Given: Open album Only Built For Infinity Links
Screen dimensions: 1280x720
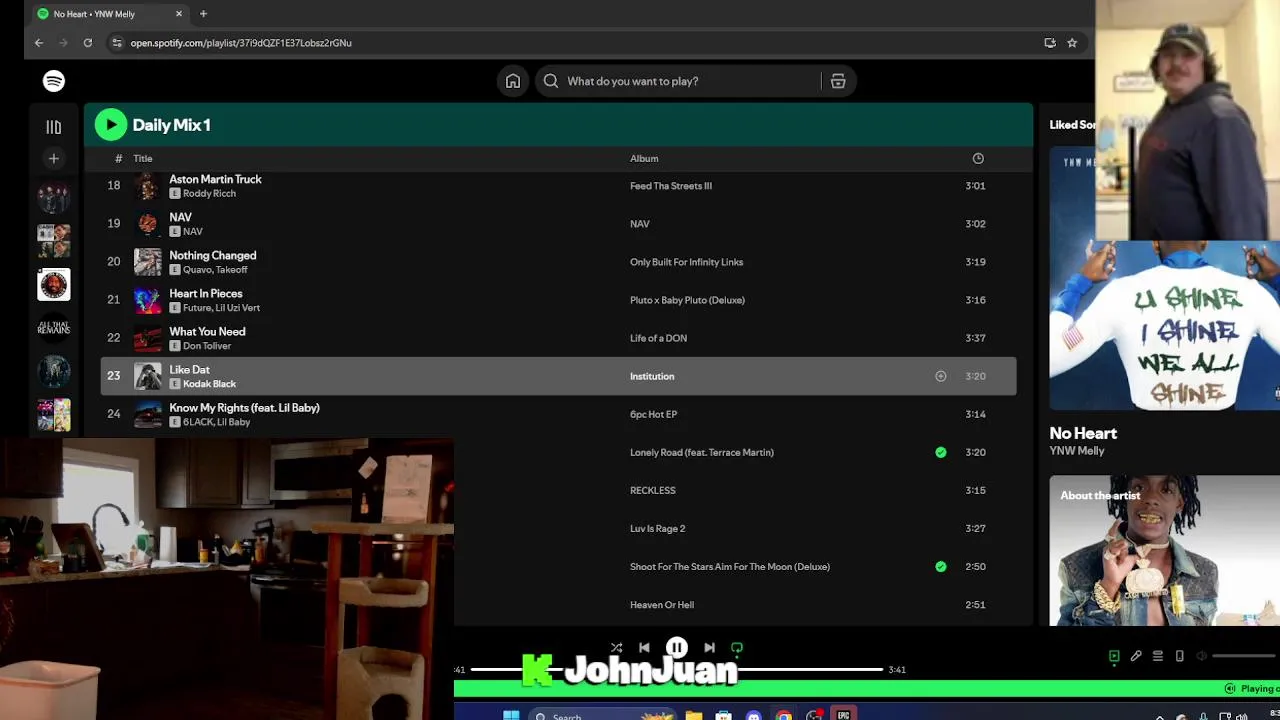Looking at the screenshot, I should coord(686,262).
